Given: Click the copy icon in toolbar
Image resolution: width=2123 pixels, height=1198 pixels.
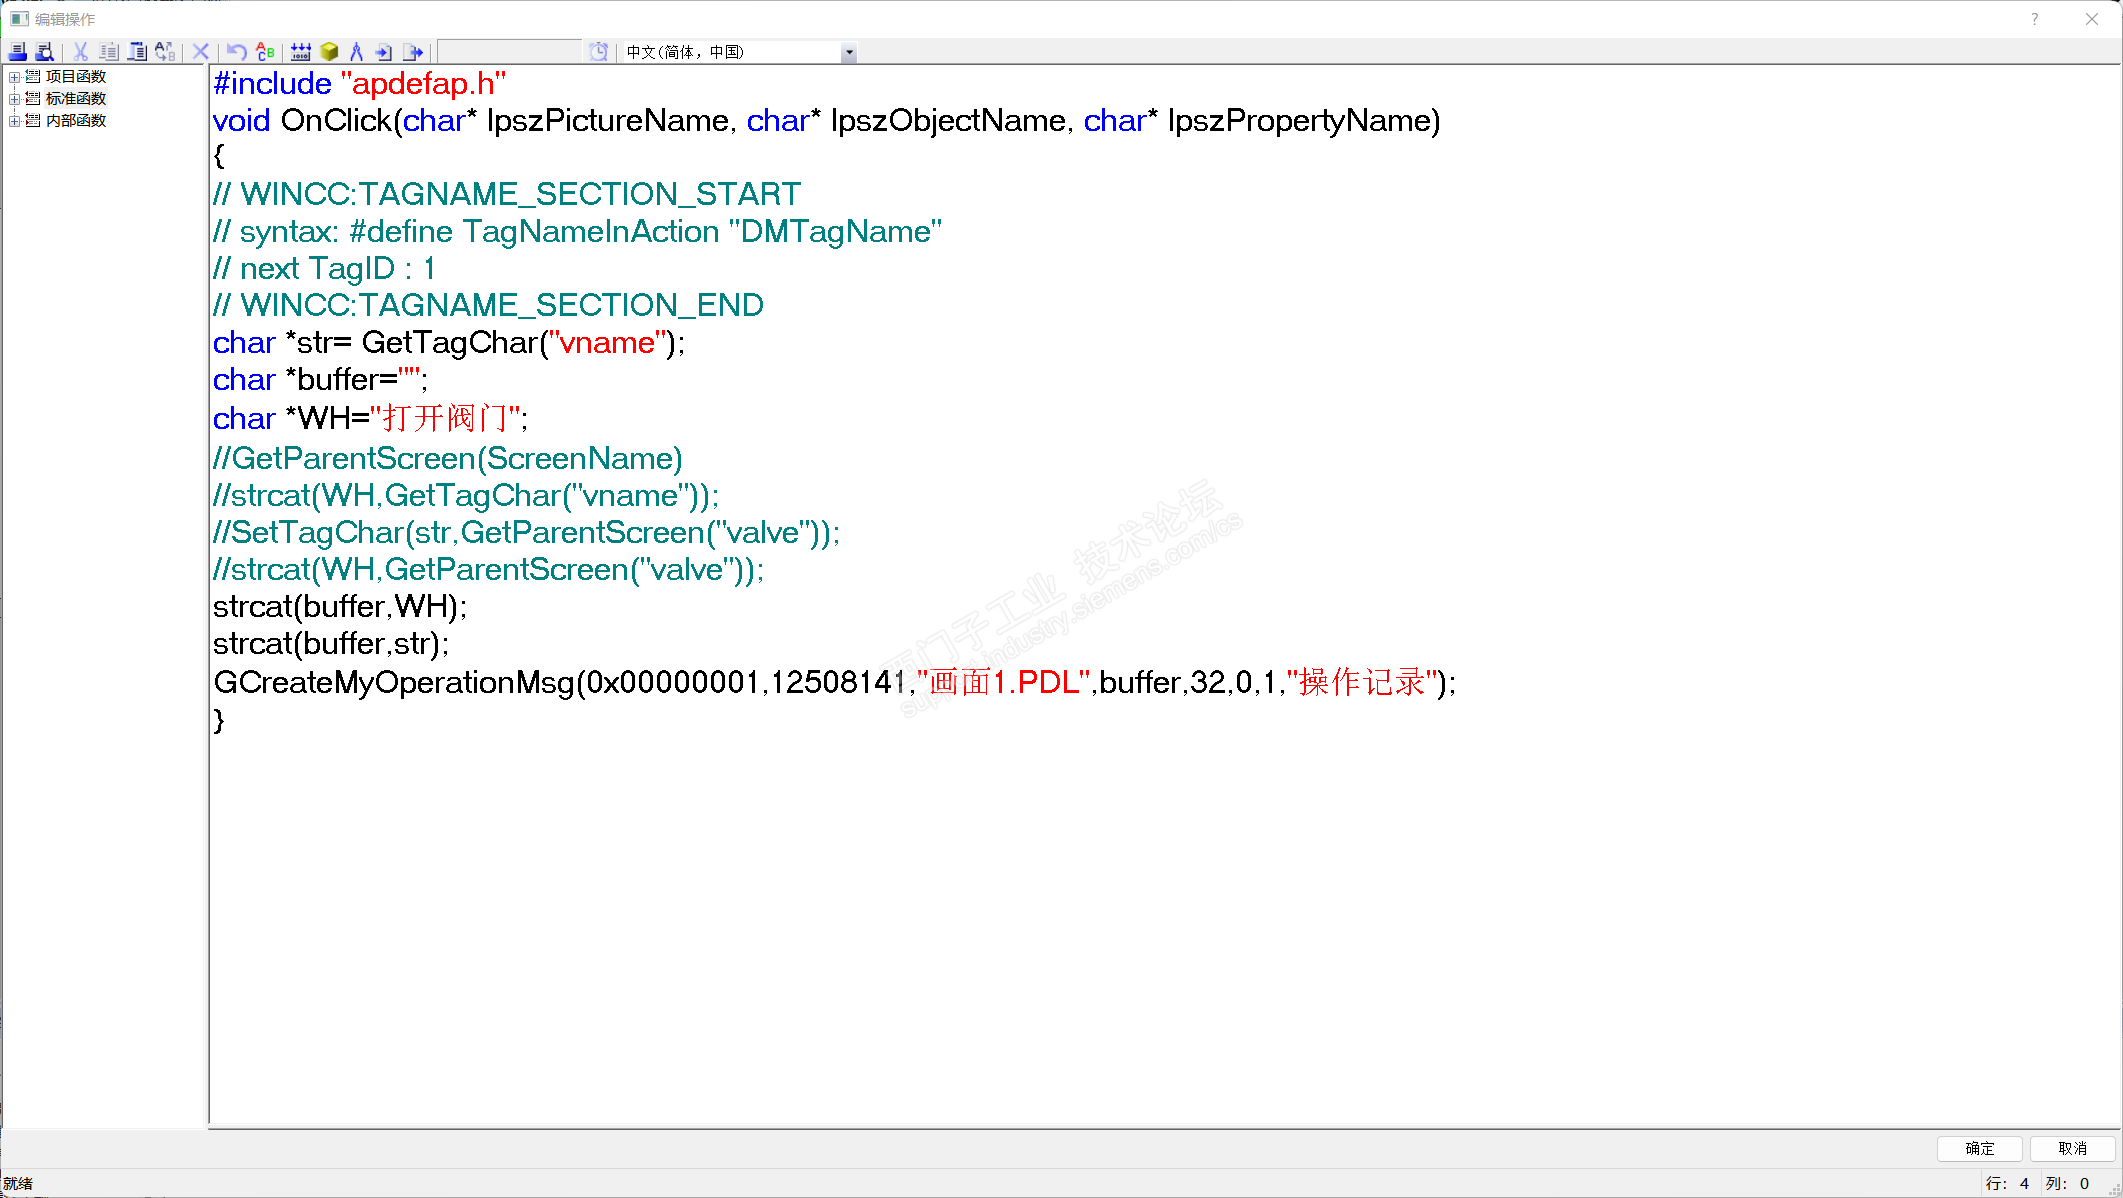Looking at the screenshot, I should 109,52.
